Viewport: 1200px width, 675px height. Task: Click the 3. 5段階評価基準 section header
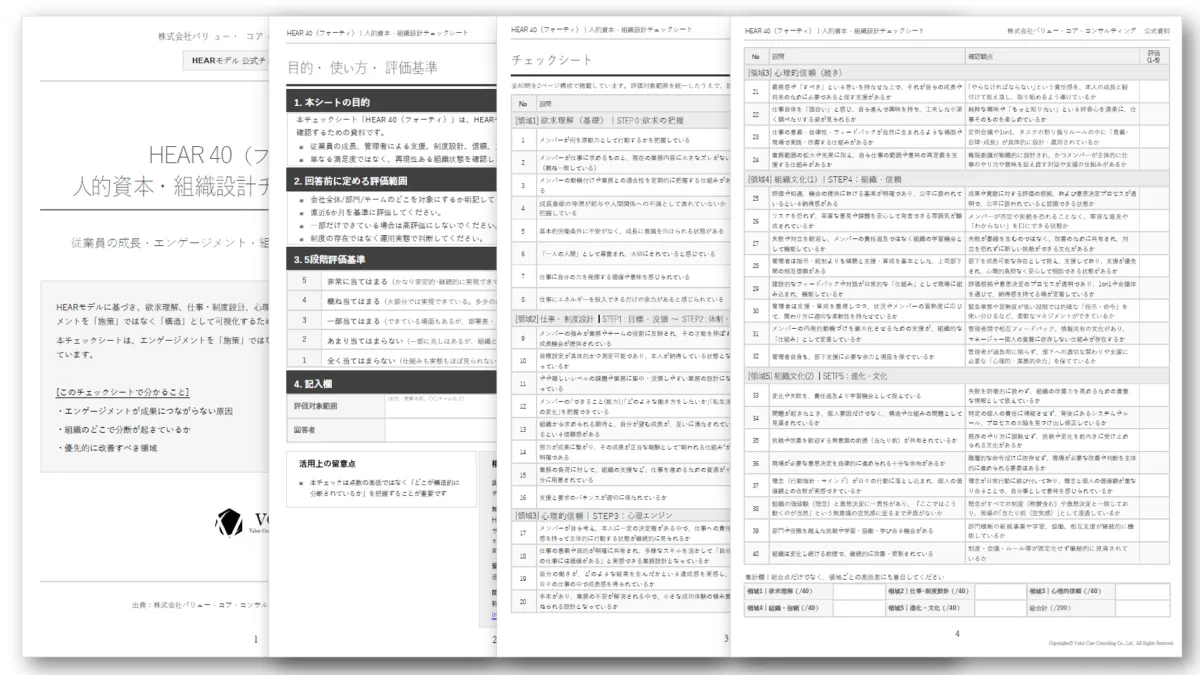click(390, 259)
